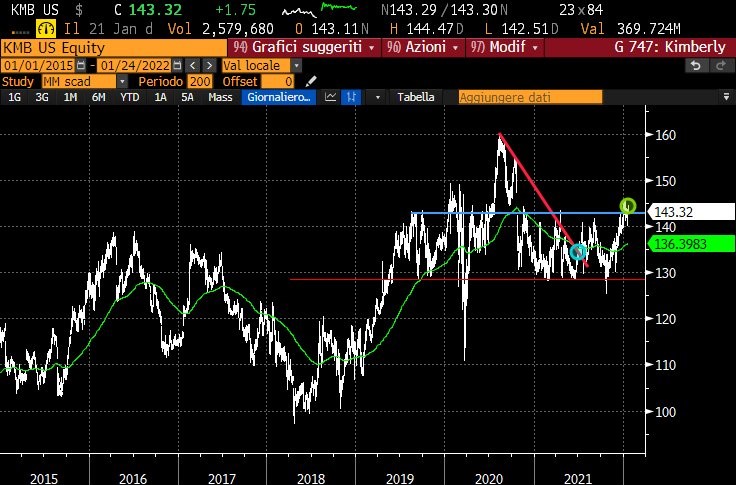736x485 pixels.
Task: Click 100 price axis label
Action: (666, 412)
